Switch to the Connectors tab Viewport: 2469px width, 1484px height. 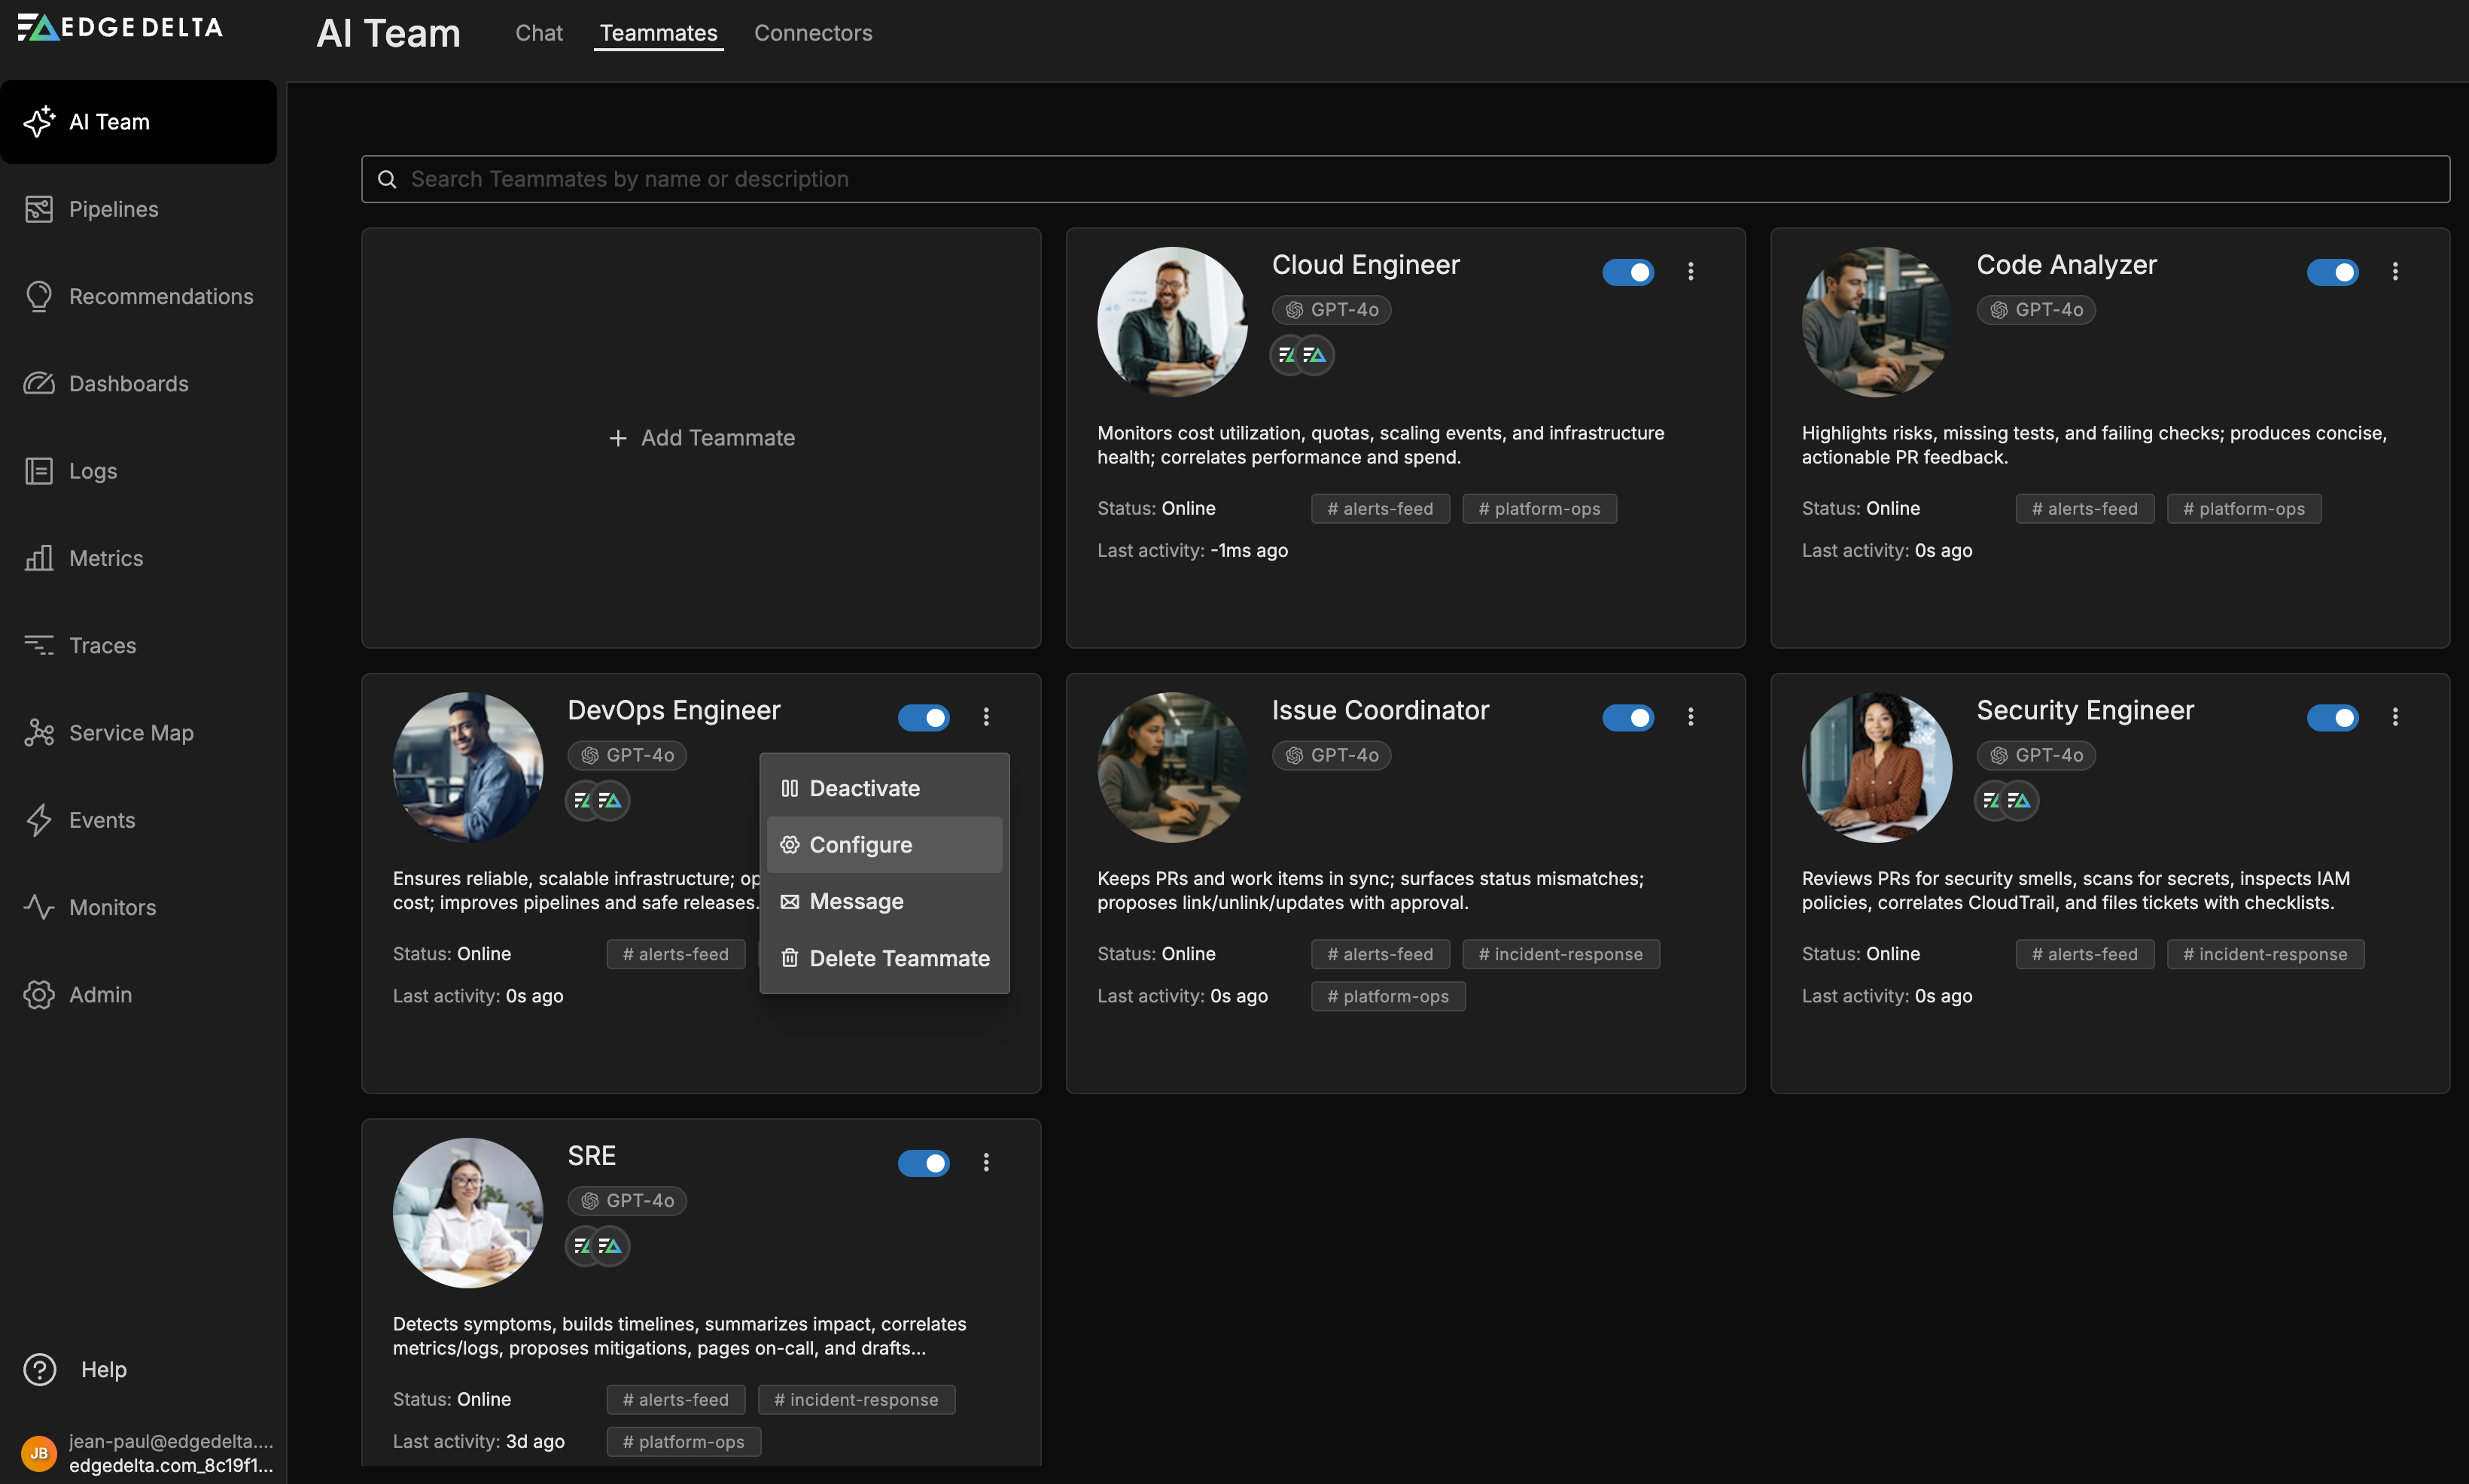point(812,33)
